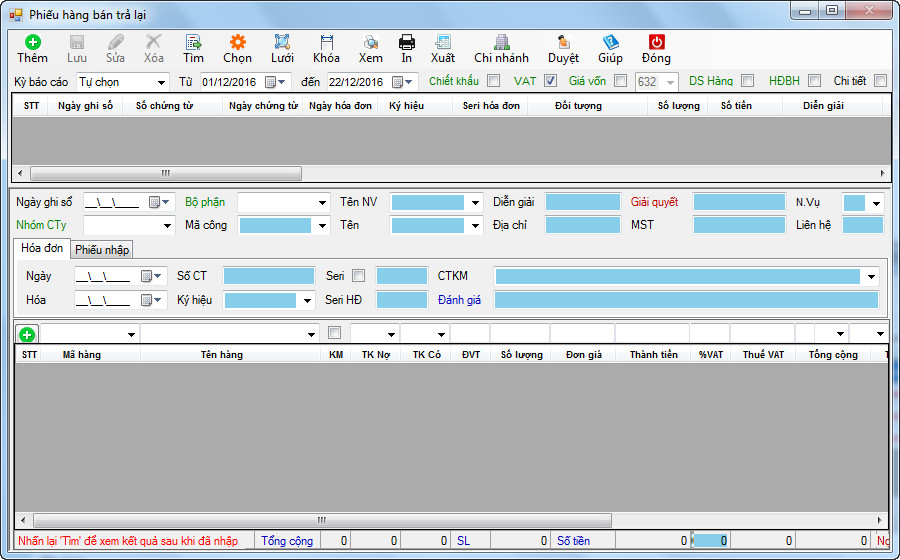Expand the Kỳ báo cáo dropdown
The image size is (900, 560).
pos(162,83)
